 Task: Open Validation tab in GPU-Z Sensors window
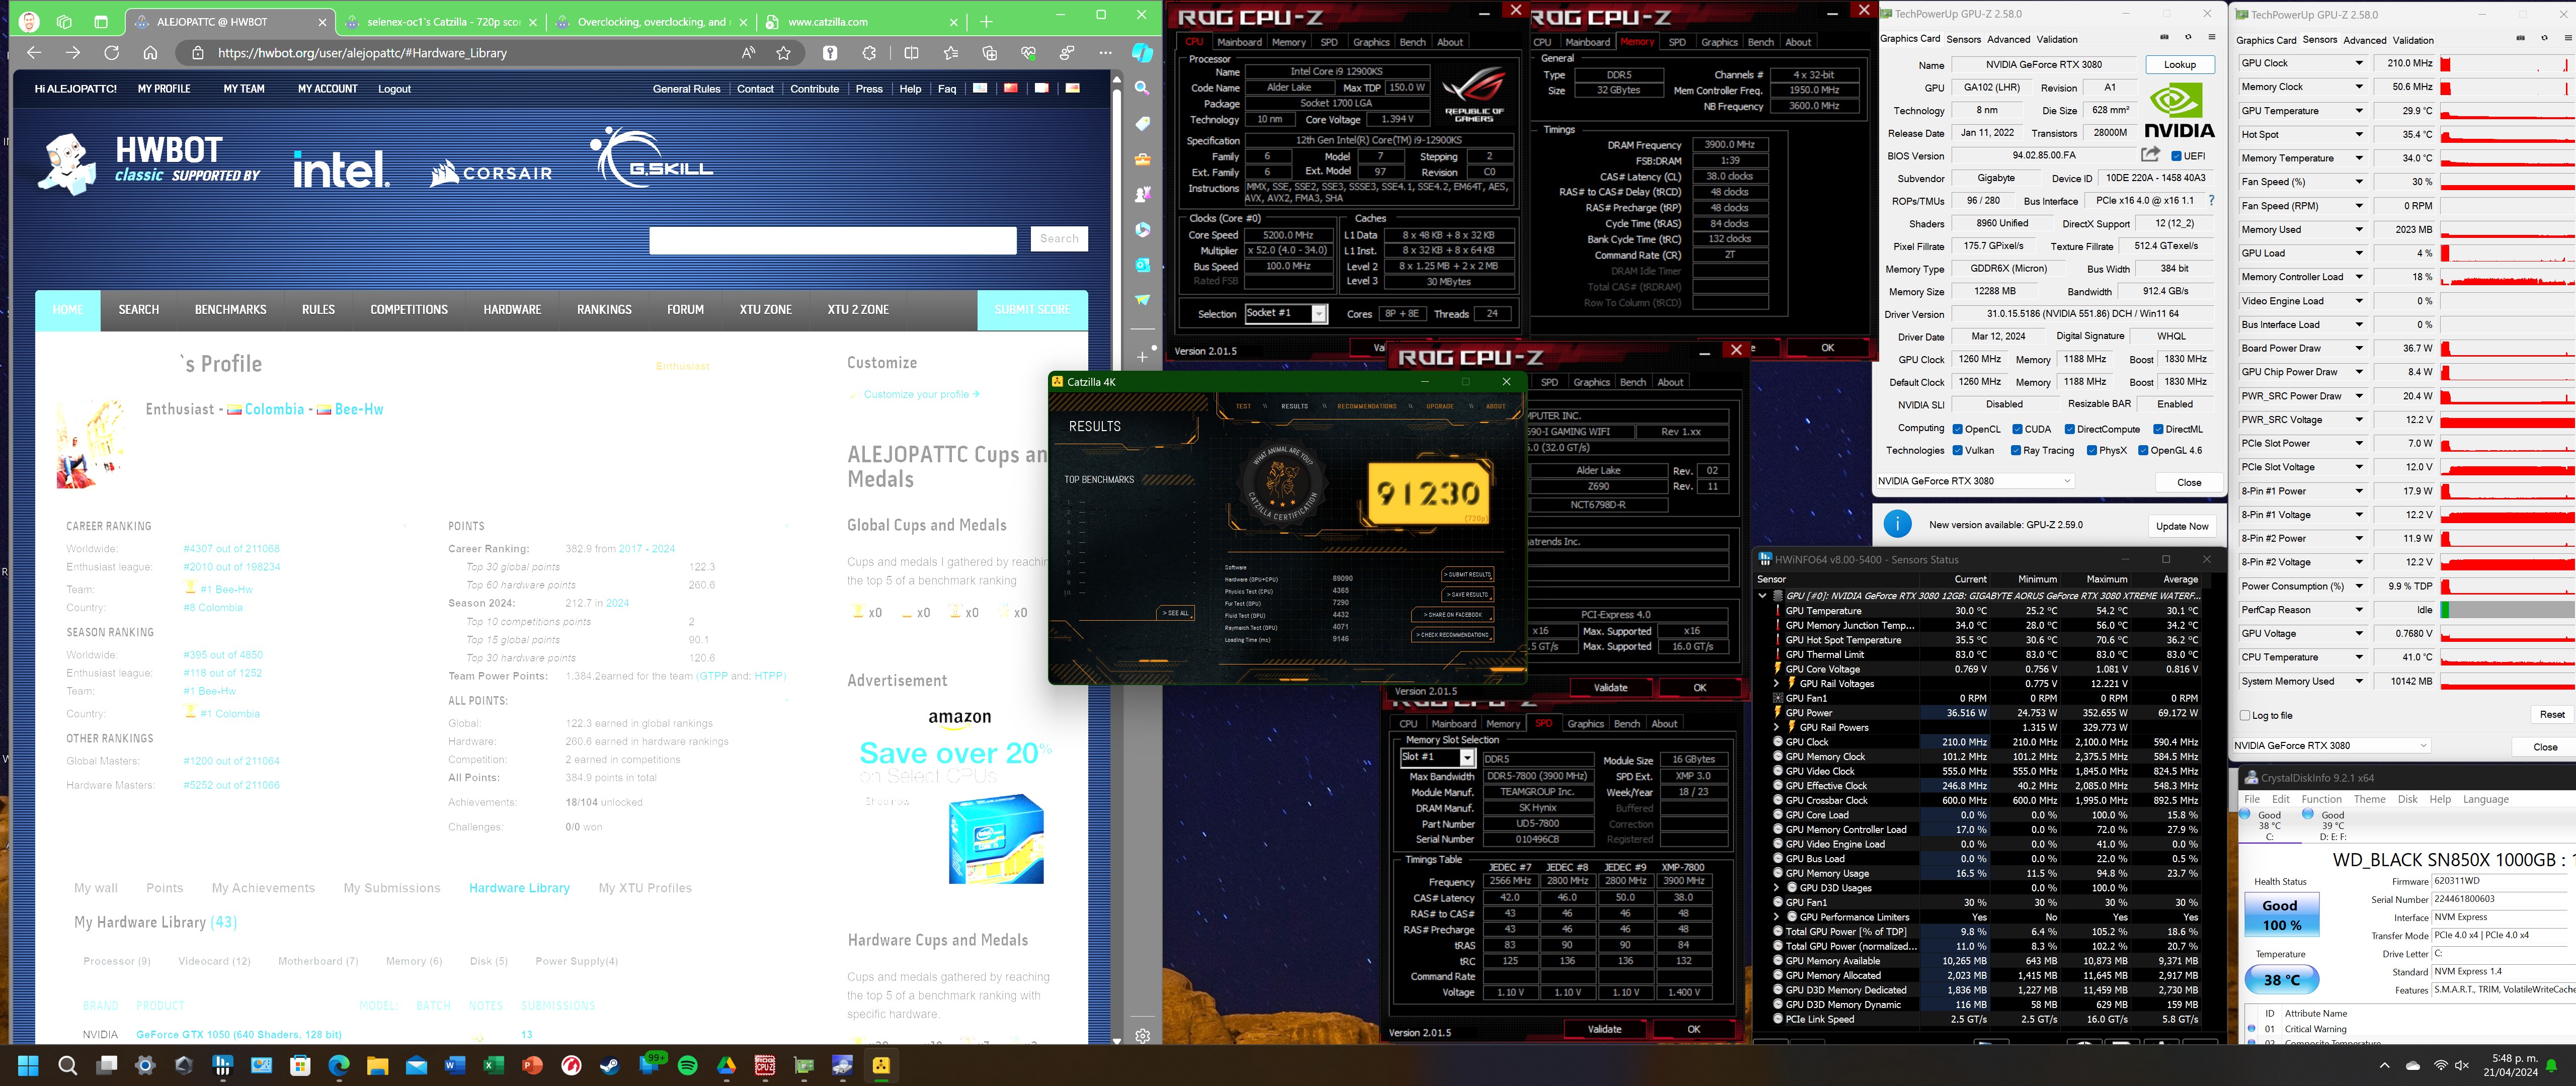point(2413,40)
